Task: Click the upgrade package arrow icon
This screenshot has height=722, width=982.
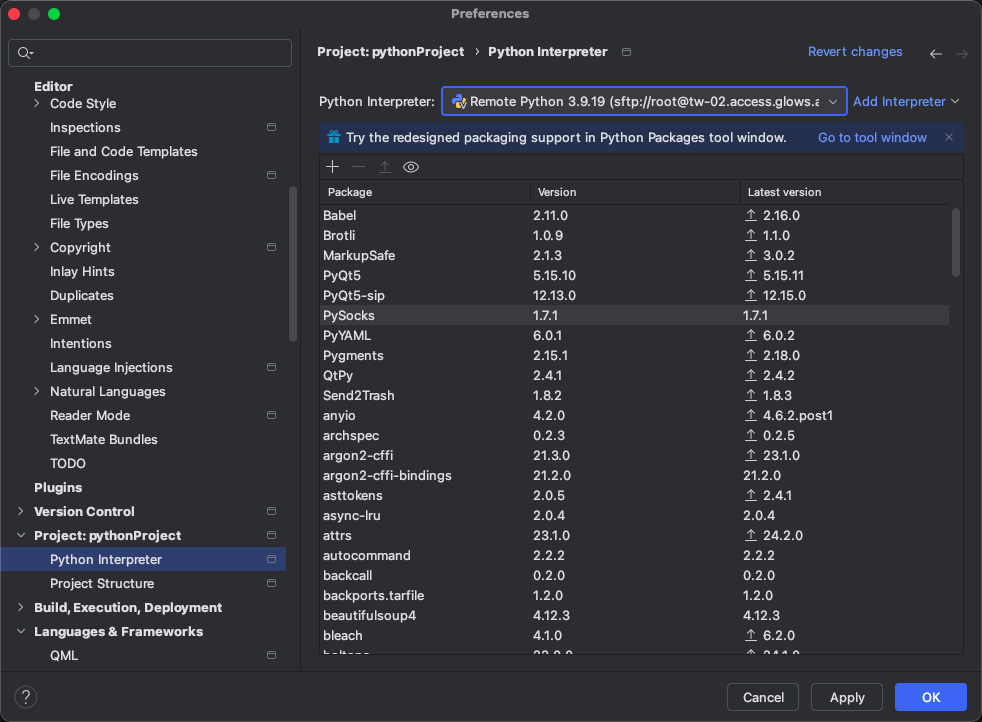Action: pyautogui.click(x=385, y=167)
